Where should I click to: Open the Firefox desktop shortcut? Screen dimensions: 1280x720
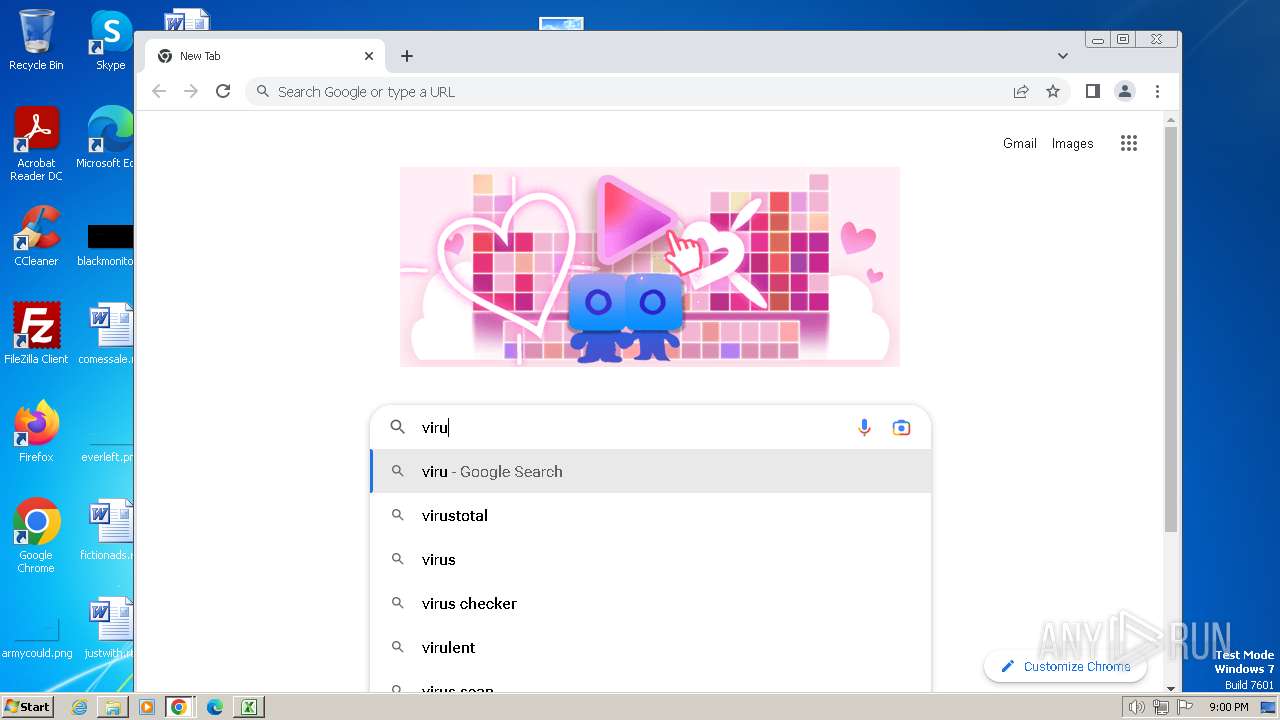pyautogui.click(x=36, y=431)
